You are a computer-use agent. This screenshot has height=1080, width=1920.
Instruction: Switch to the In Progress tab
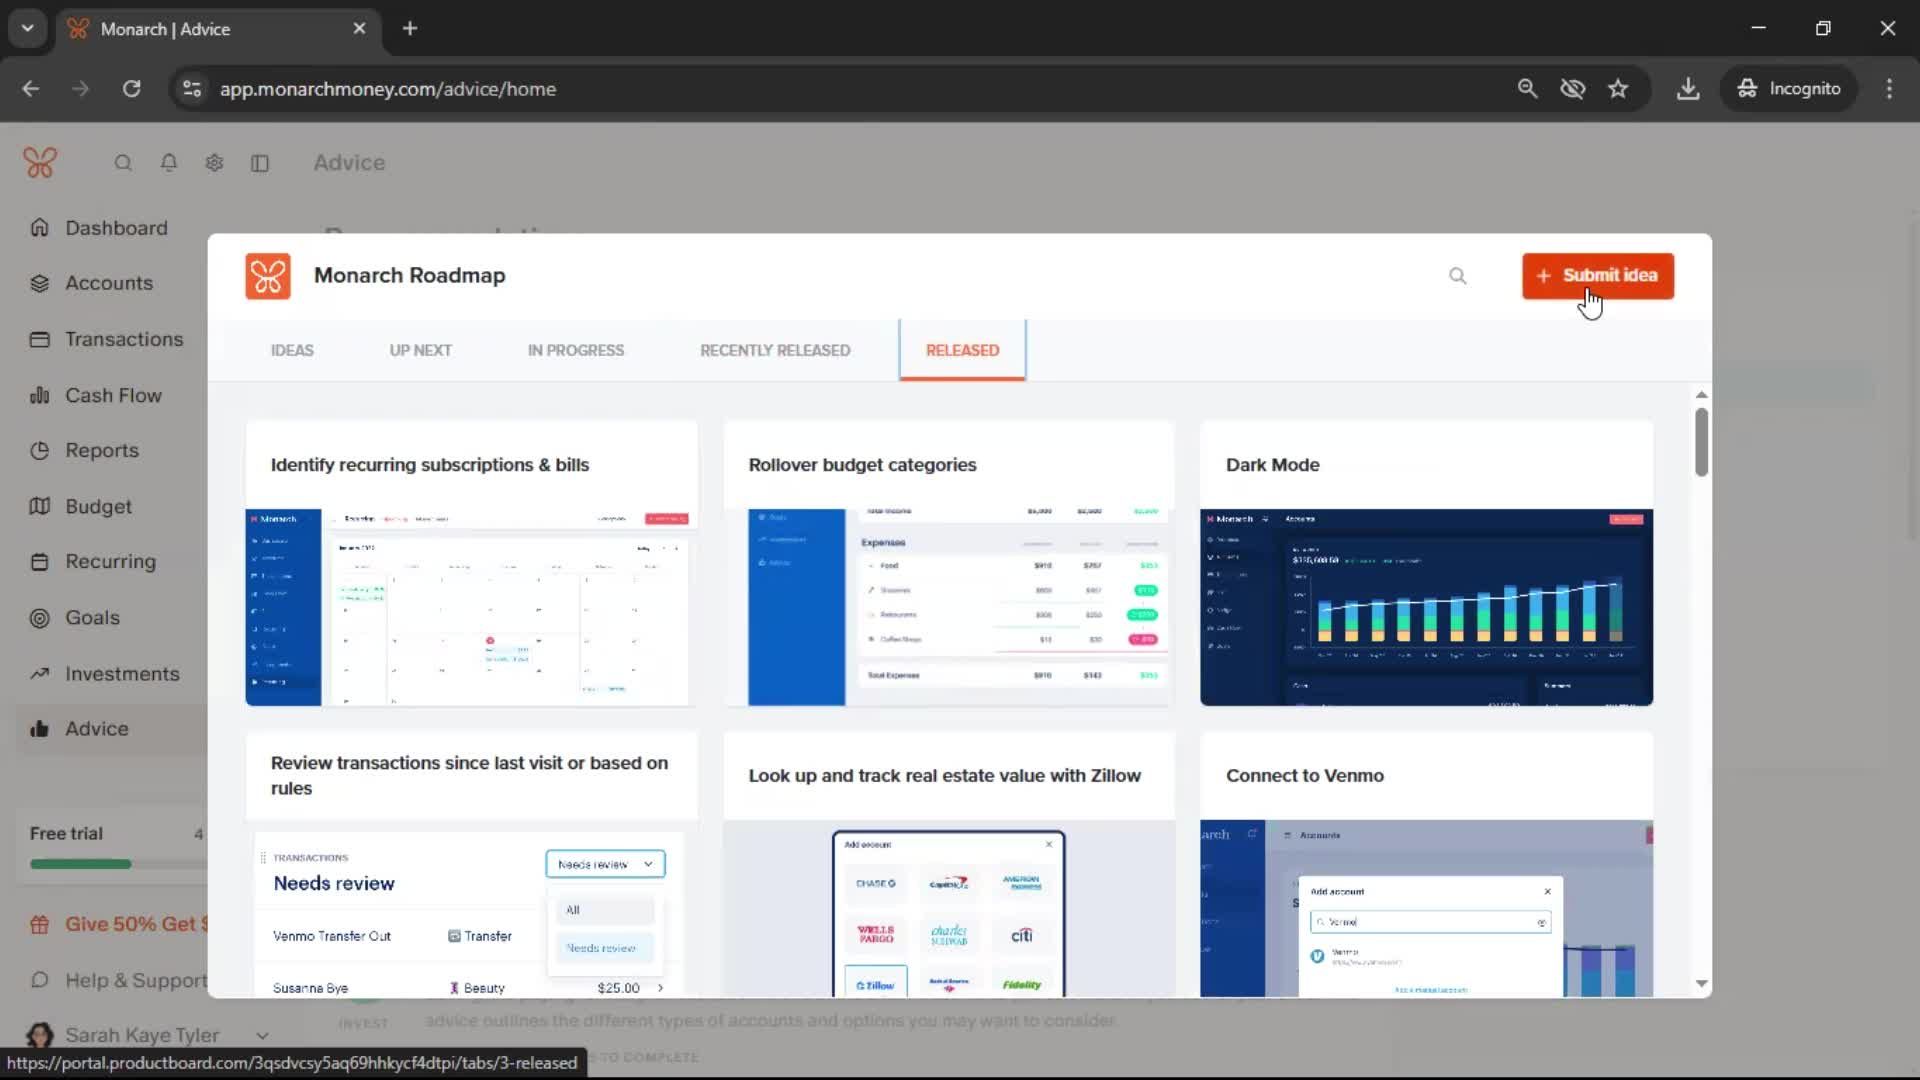[x=575, y=351]
